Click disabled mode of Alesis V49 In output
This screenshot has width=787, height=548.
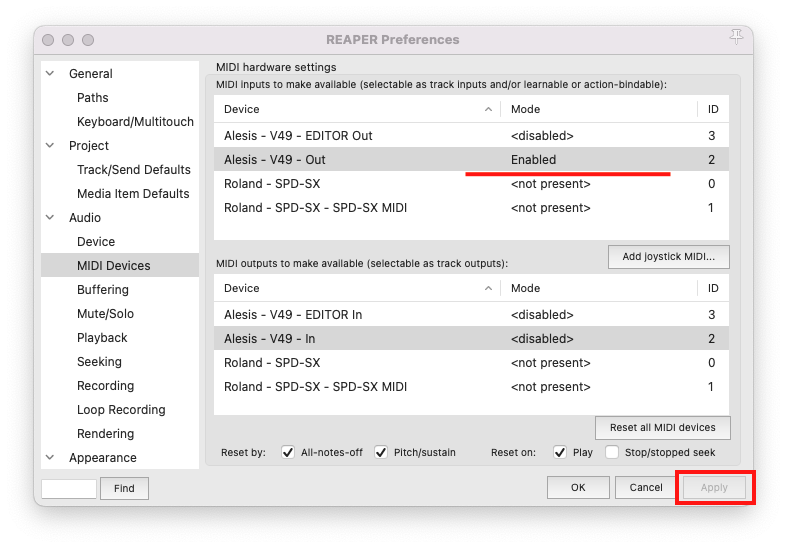542,339
